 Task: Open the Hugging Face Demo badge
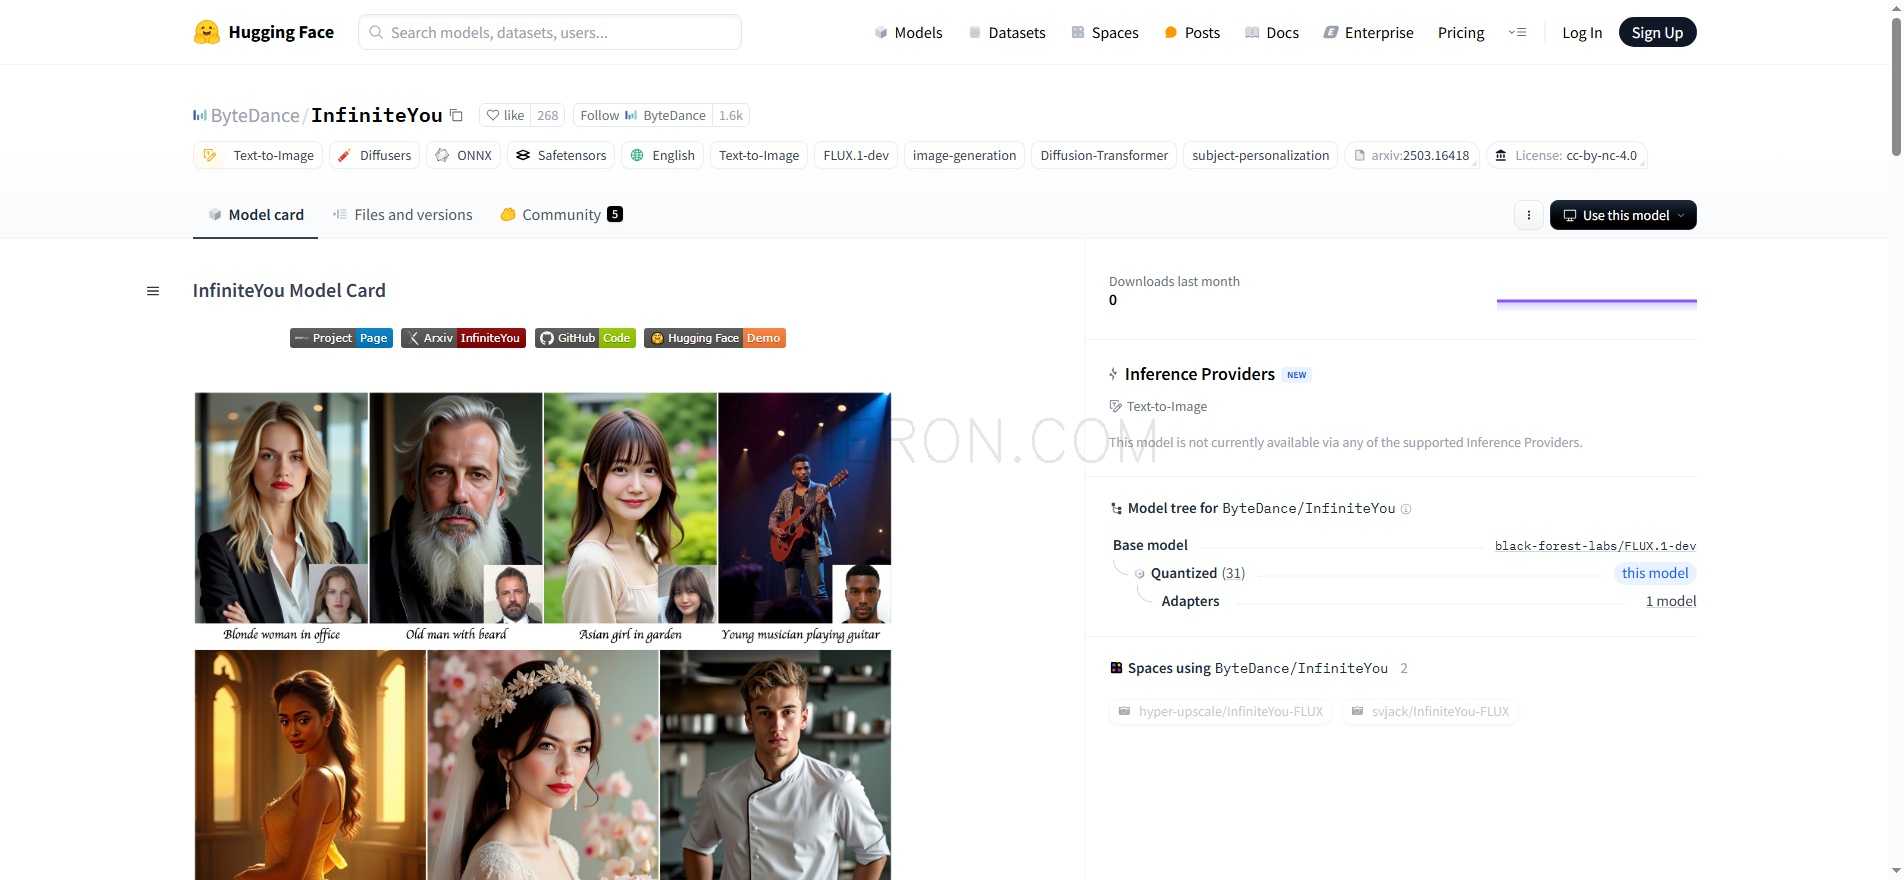point(715,338)
